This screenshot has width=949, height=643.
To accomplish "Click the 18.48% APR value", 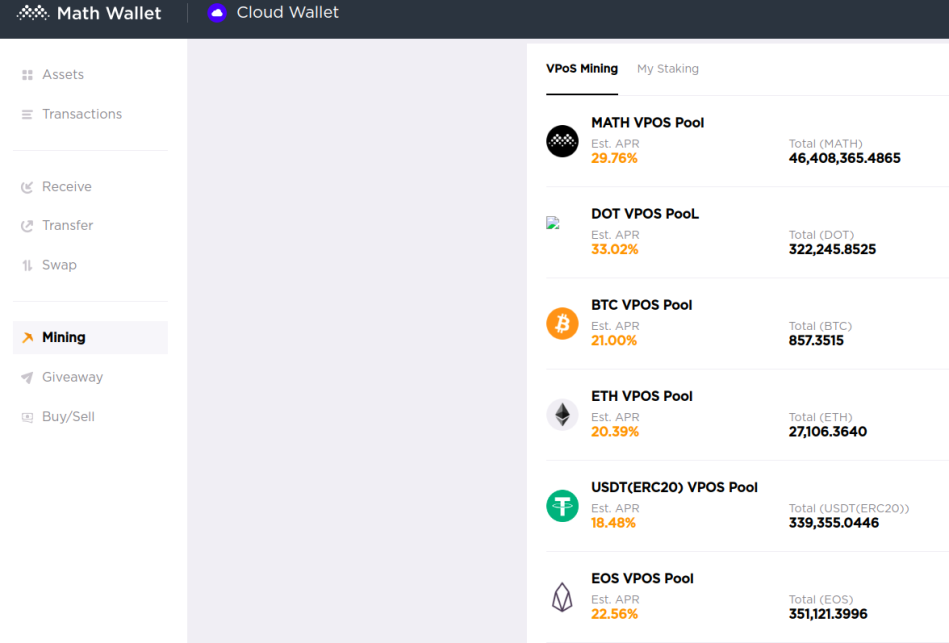I will [613, 523].
